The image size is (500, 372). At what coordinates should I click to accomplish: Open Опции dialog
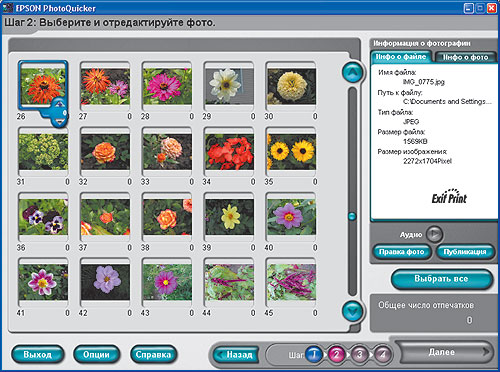click(x=96, y=354)
